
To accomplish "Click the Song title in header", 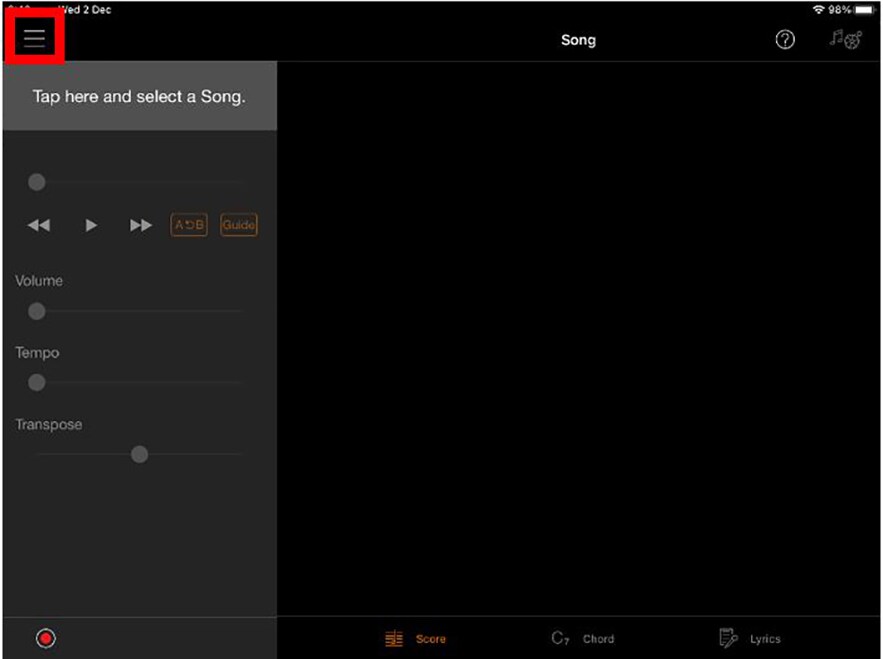I will tap(578, 40).
